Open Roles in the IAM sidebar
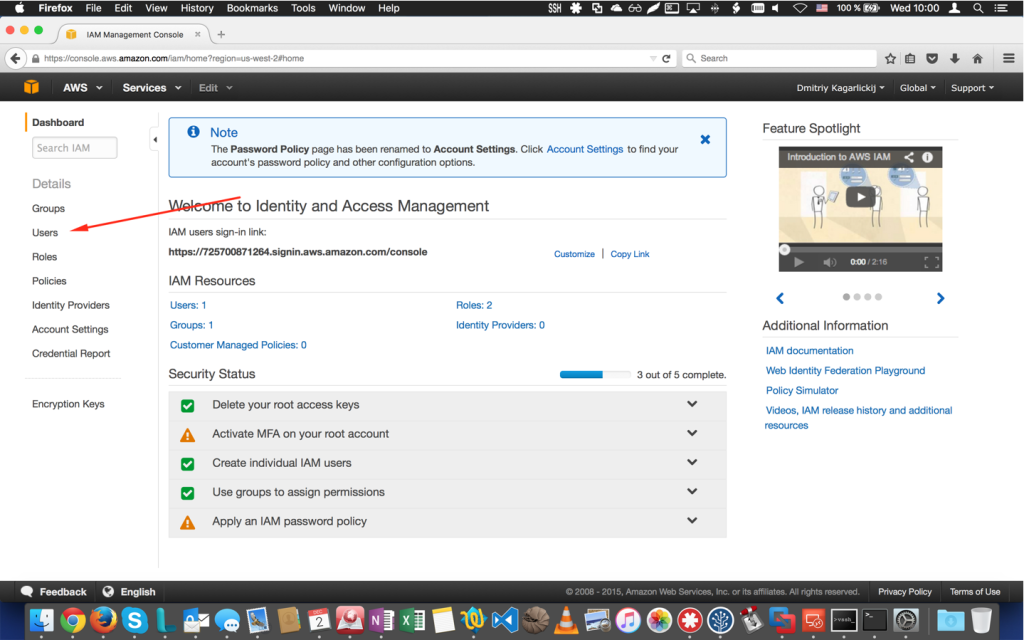This screenshot has height=640, width=1024. pyautogui.click(x=44, y=257)
